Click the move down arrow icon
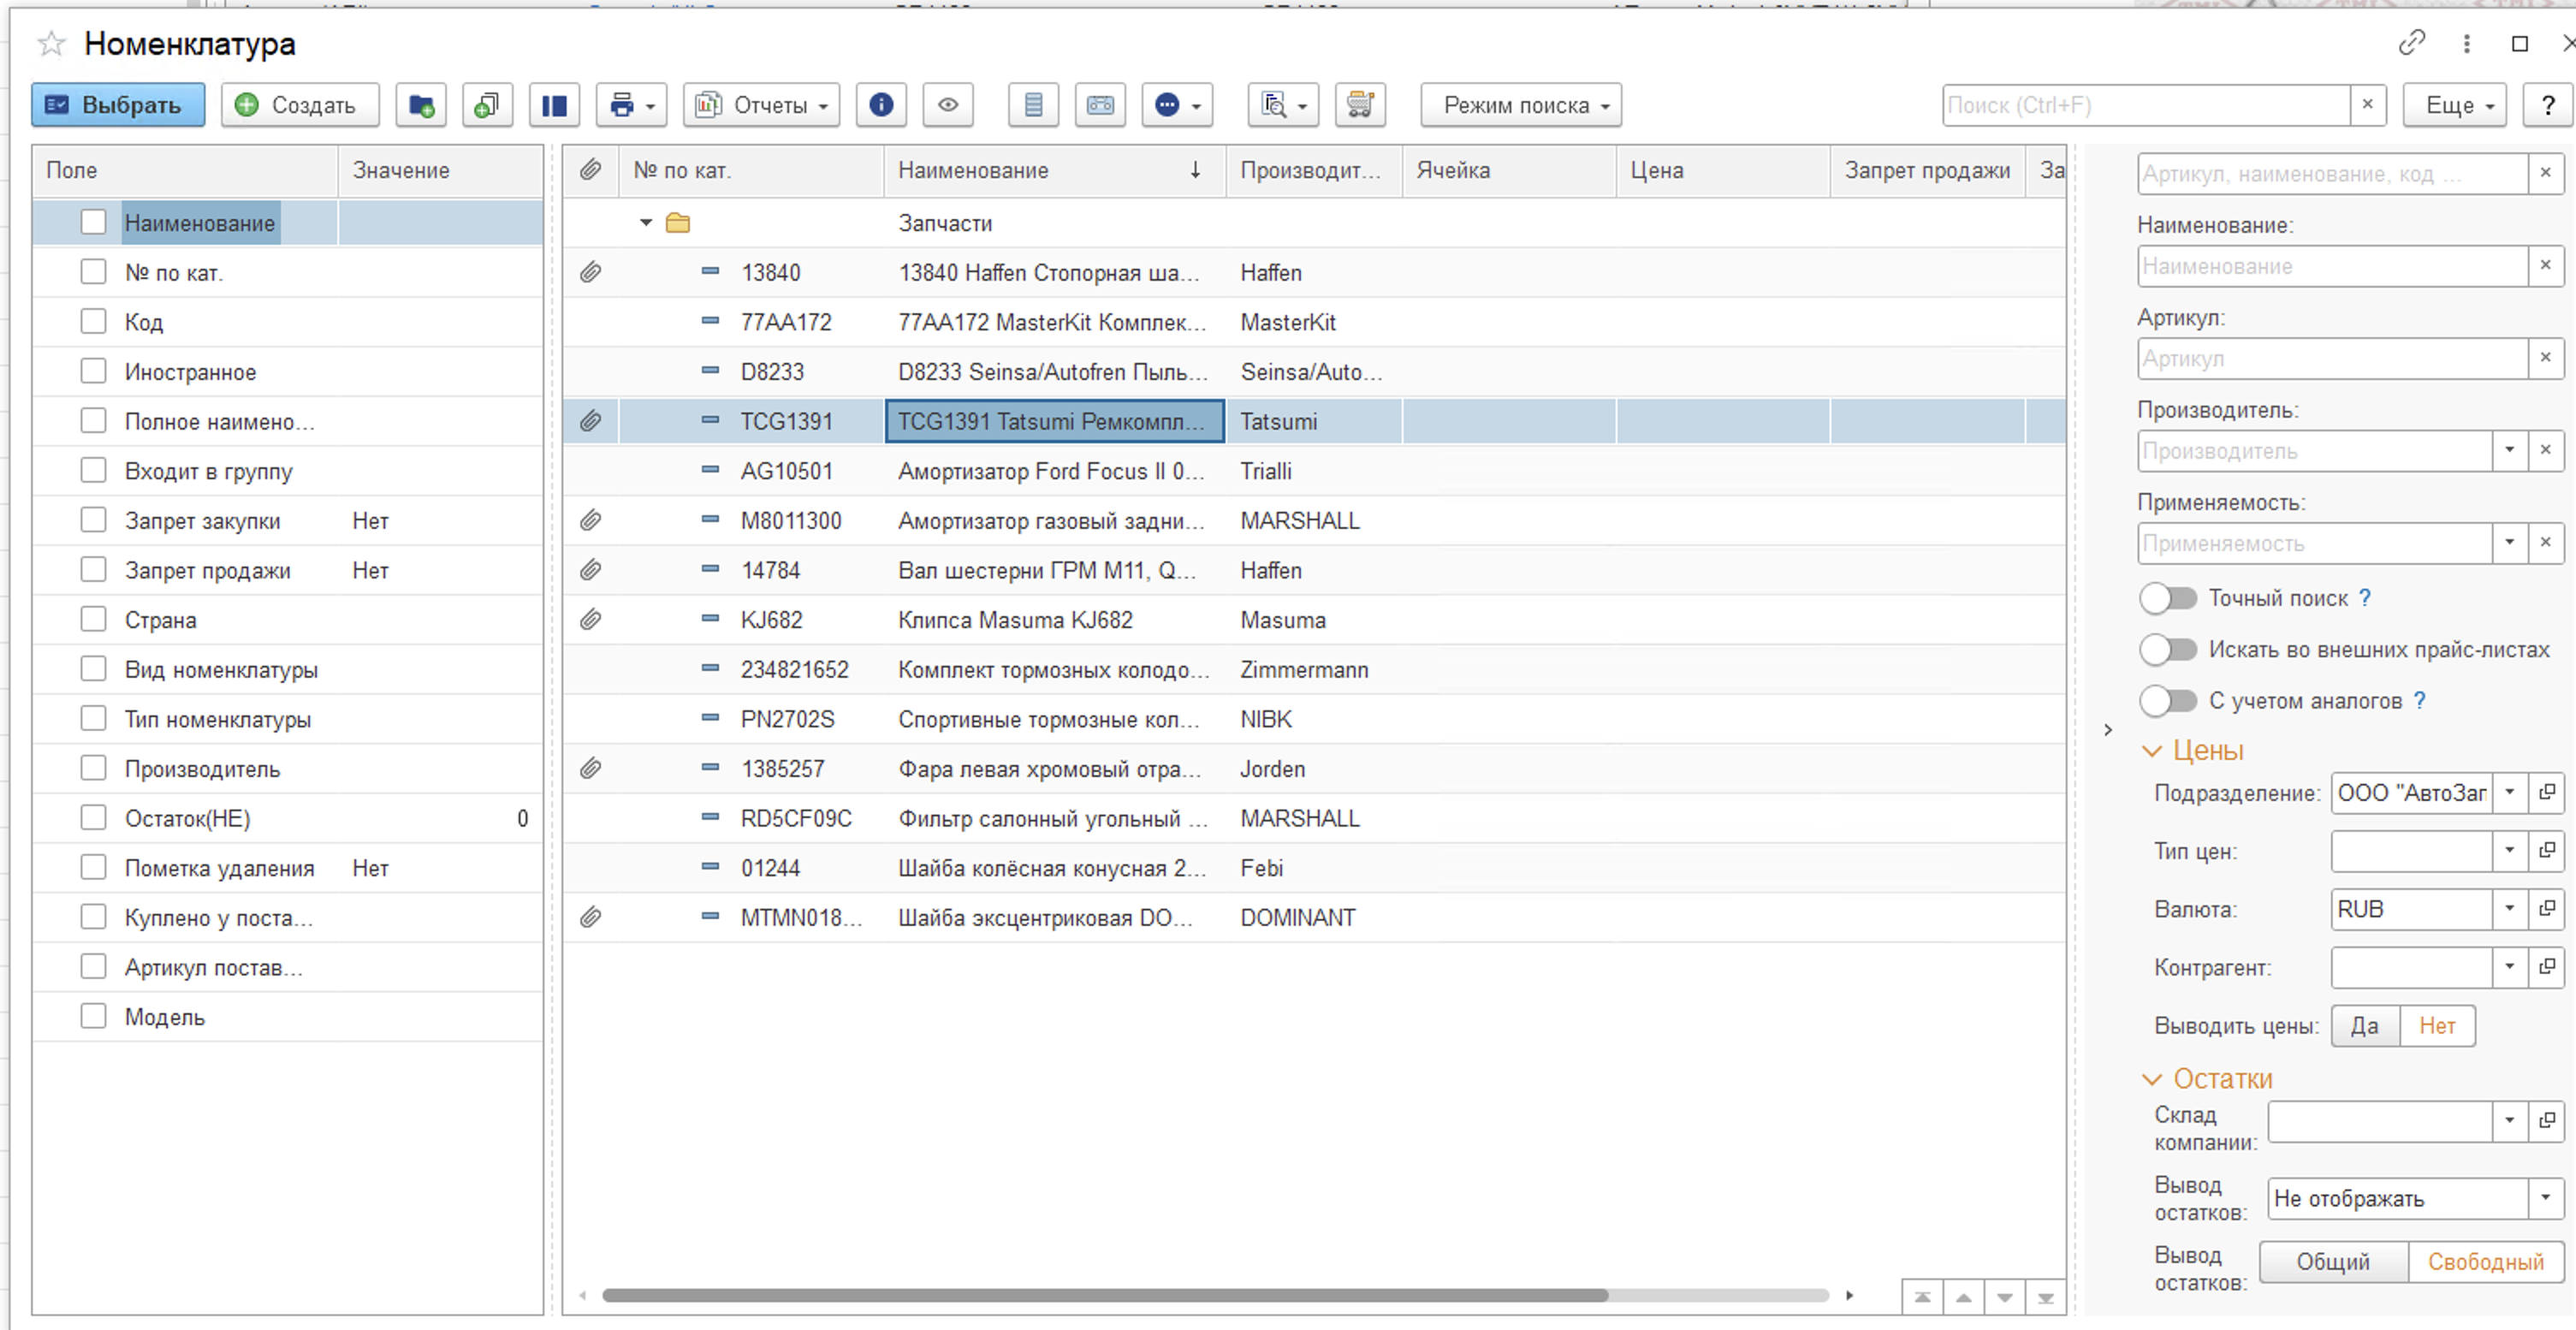This screenshot has height=1330, width=2576. pyautogui.click(x=2005, y=1298)
